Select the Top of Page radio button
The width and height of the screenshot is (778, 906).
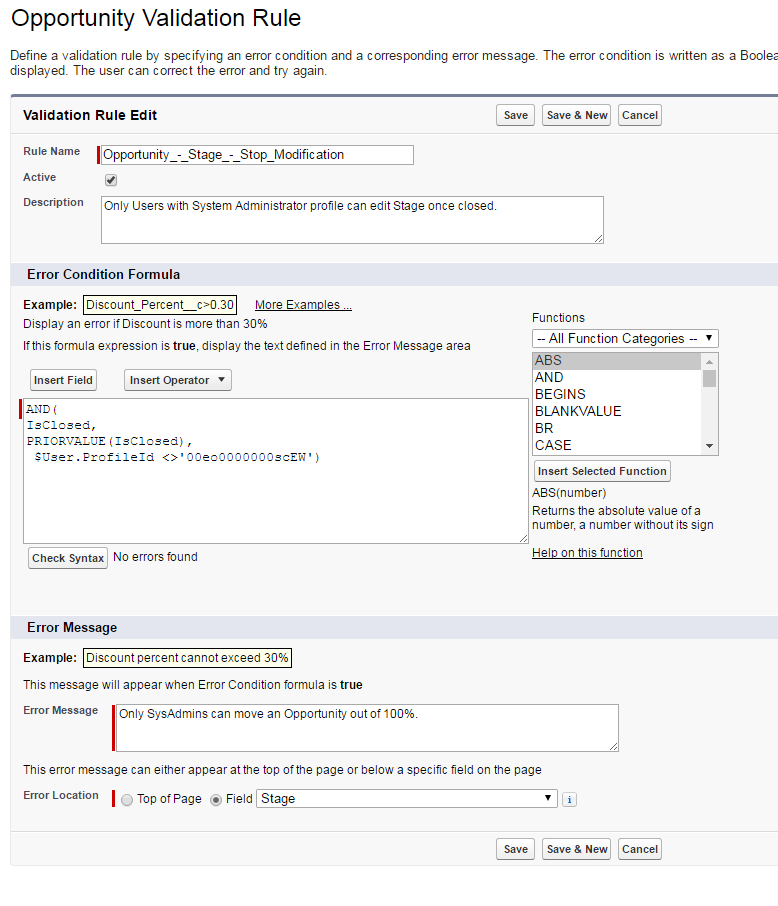pyautogui.click(x=127, y=800)
